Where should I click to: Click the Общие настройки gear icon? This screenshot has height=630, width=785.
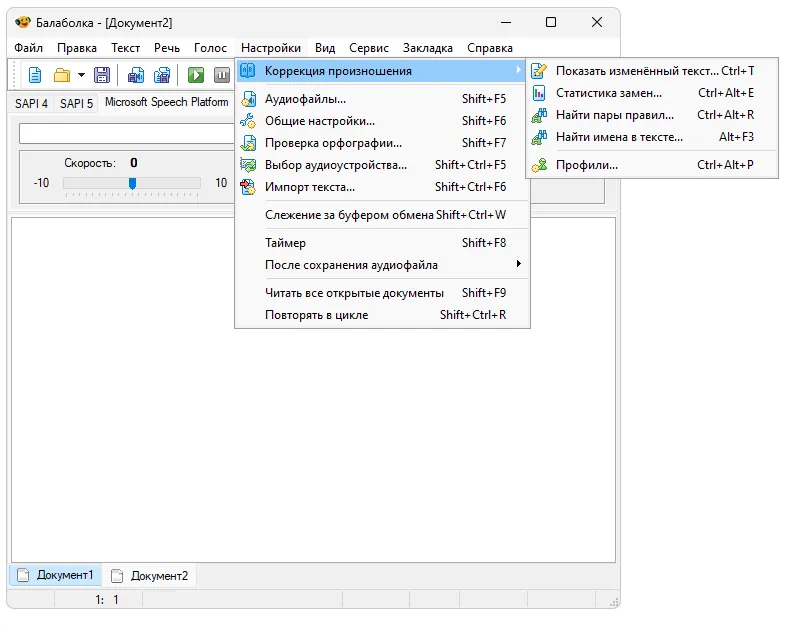click(x=248, y=121)
